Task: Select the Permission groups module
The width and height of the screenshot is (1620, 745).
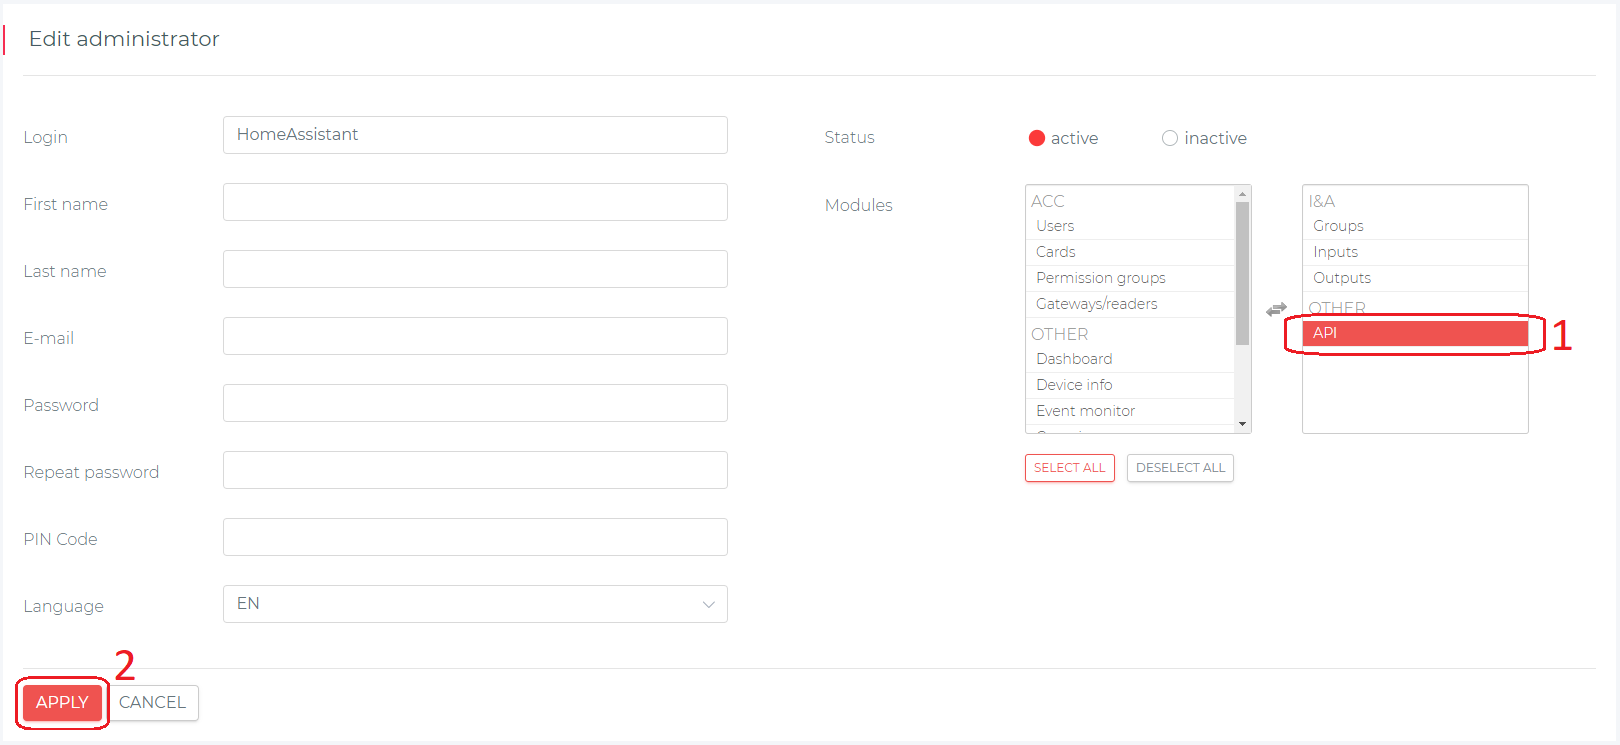Action: [1100, 278]
